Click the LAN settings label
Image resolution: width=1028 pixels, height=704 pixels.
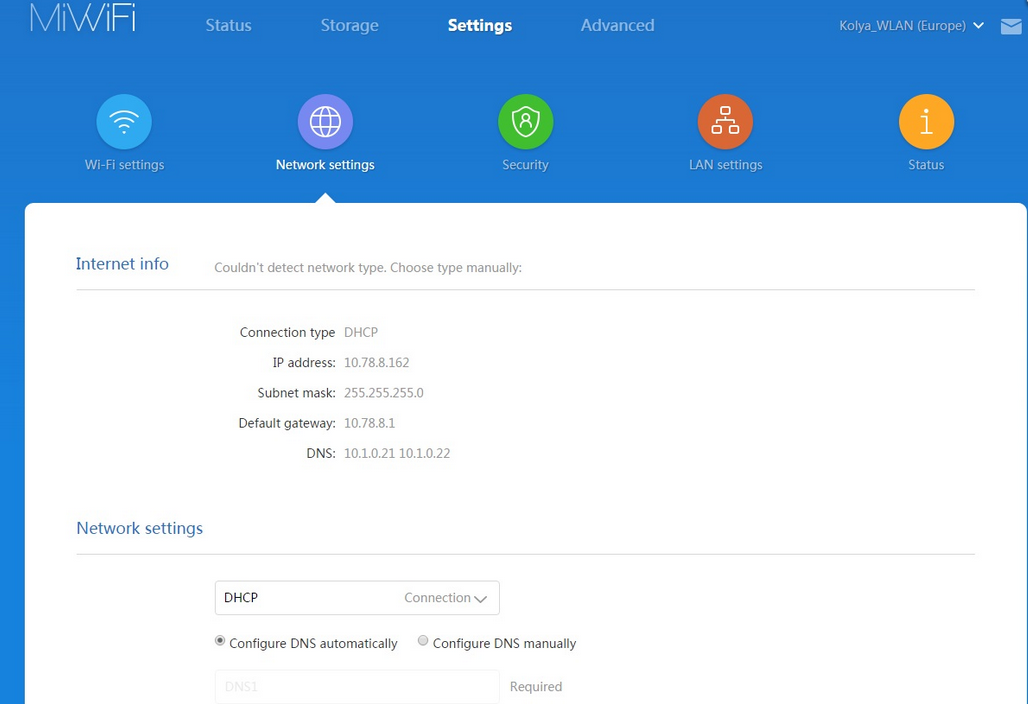[x=725, y=165]
